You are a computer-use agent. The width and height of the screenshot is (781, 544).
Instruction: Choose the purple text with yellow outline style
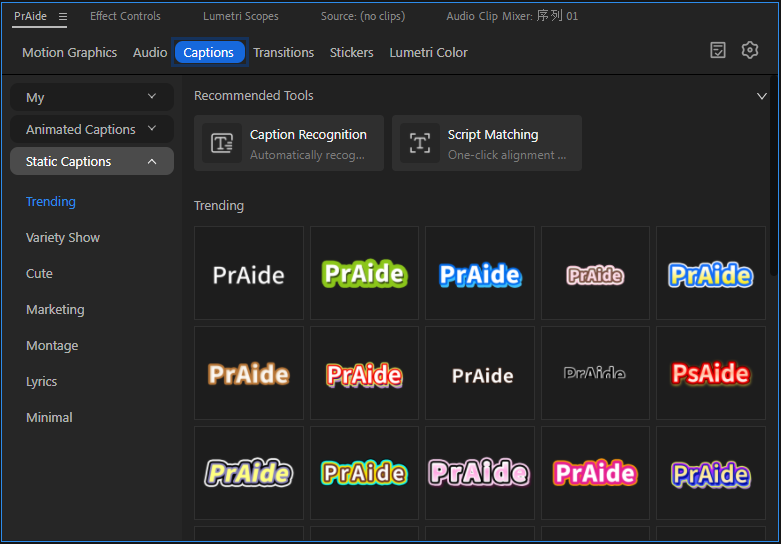click(711, 473)
